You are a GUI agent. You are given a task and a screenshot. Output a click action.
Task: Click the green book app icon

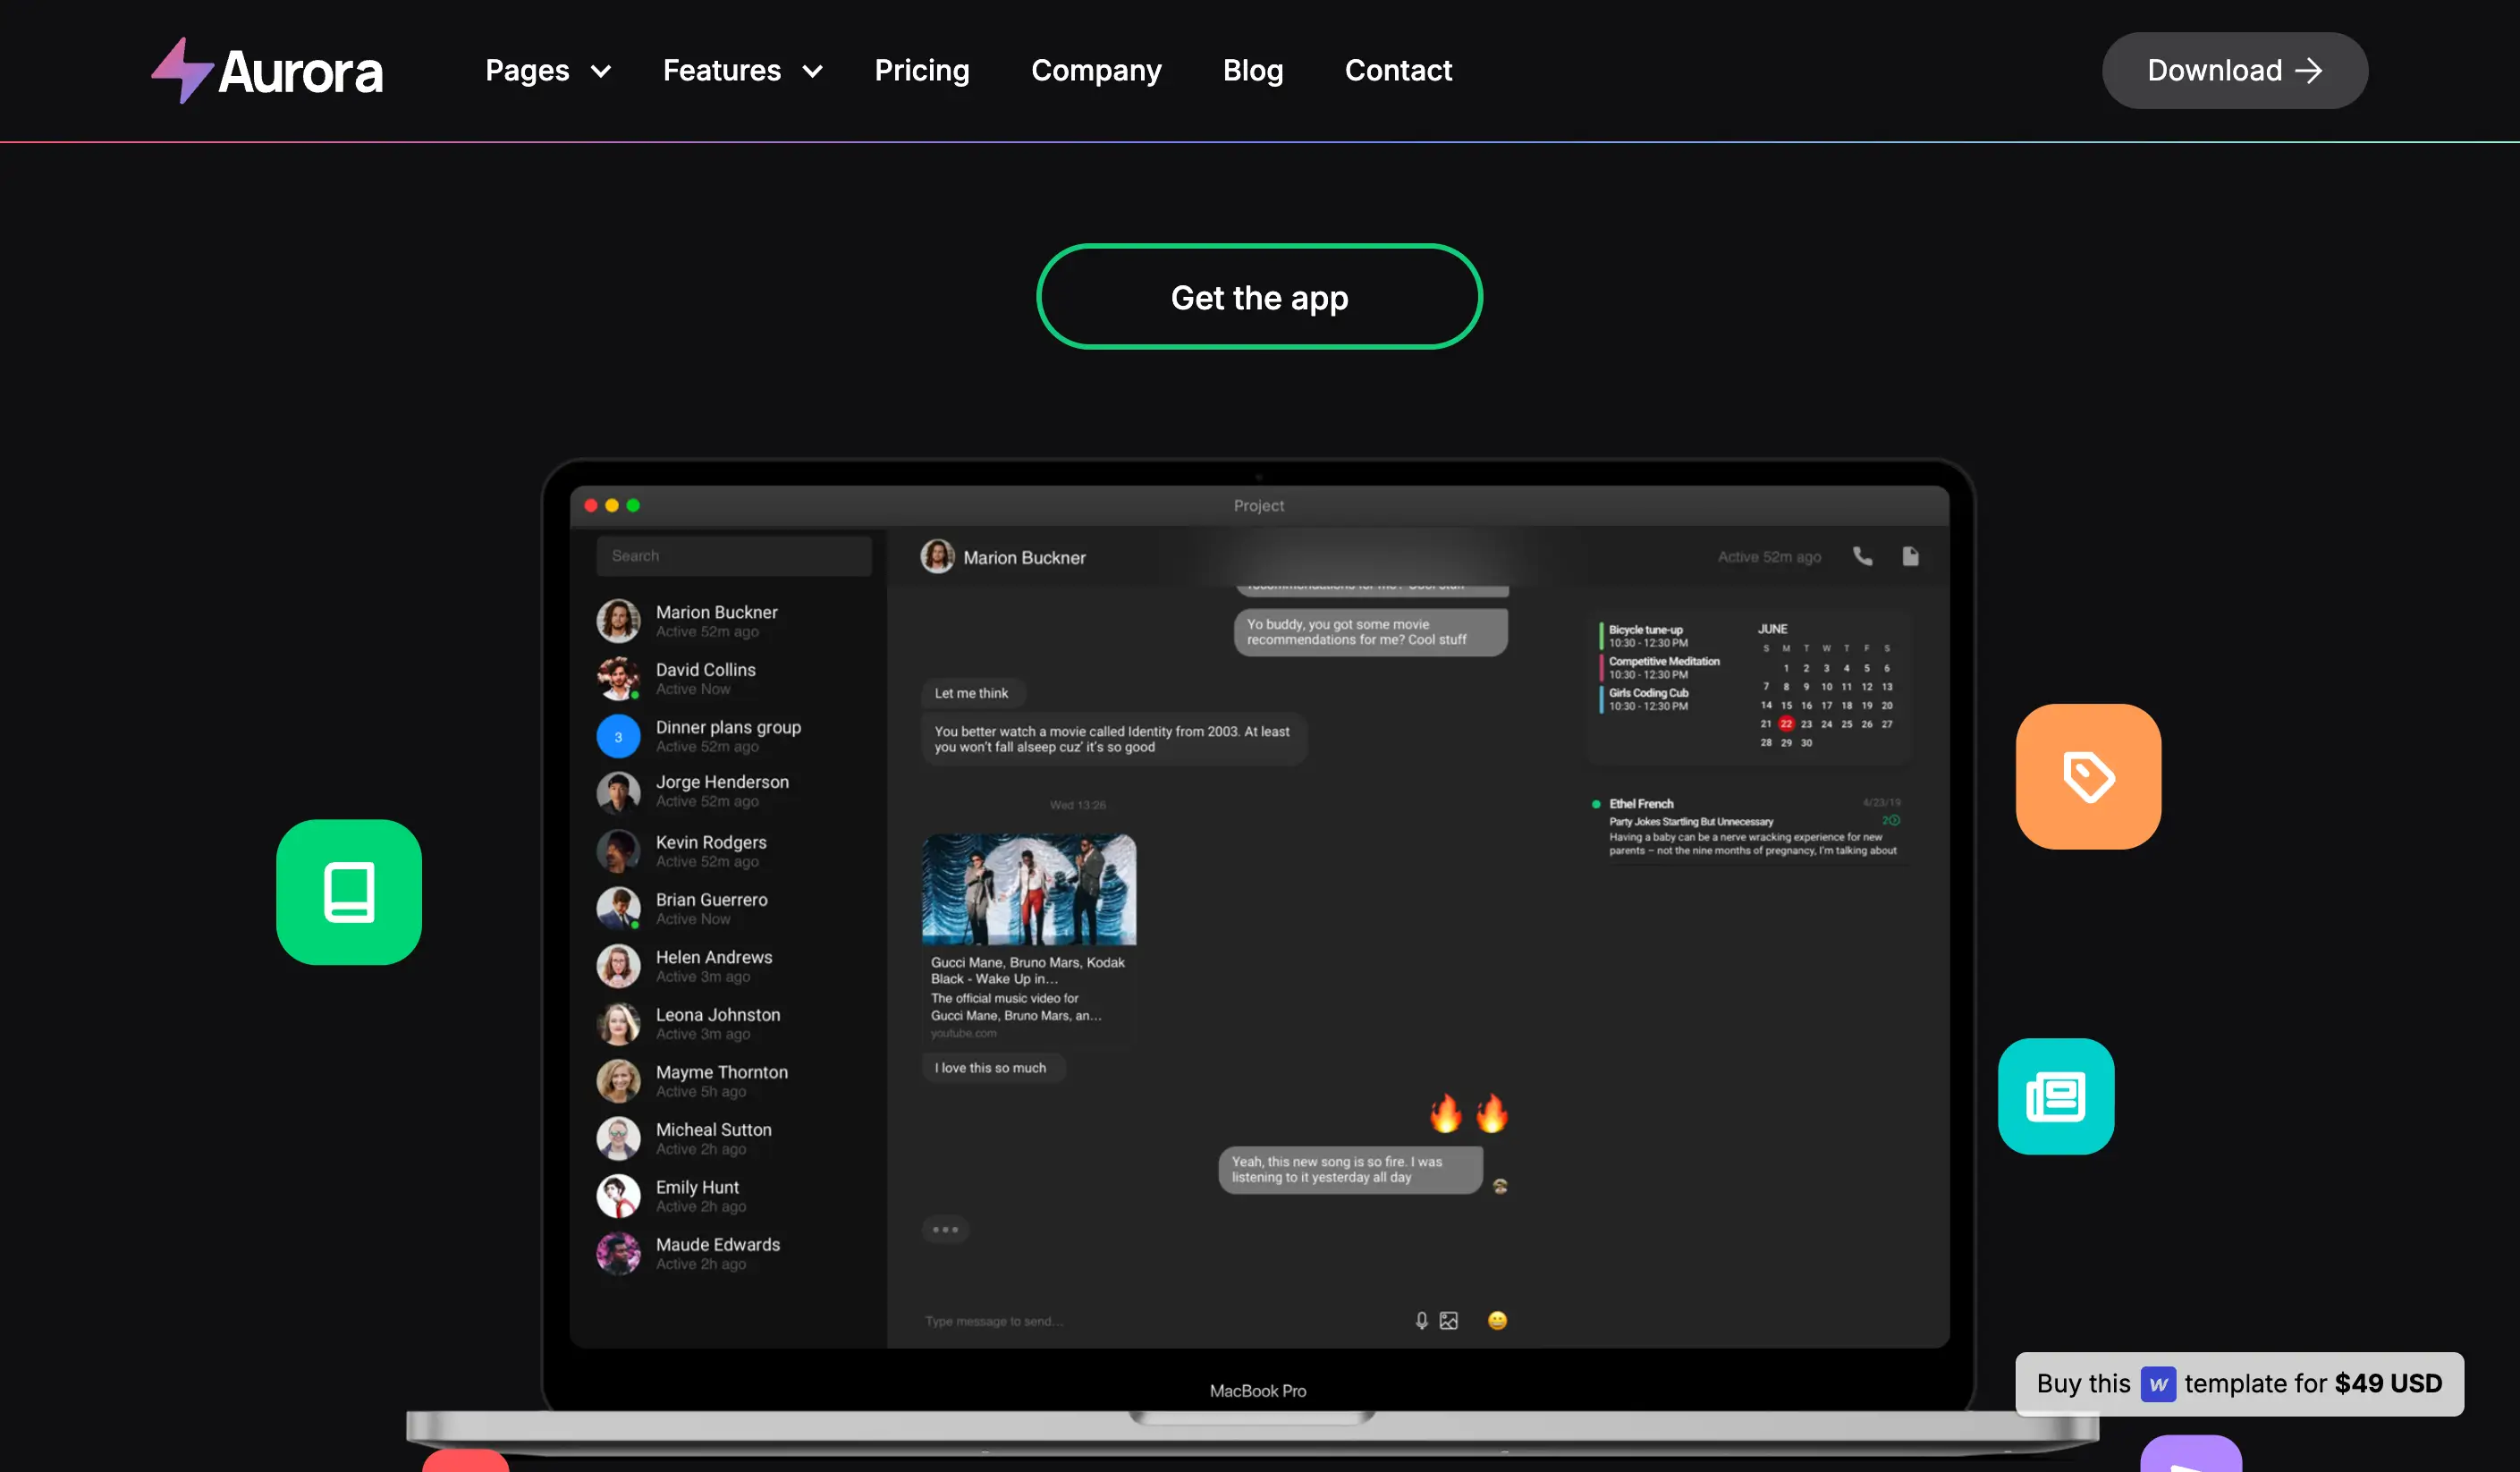(349, 892)
